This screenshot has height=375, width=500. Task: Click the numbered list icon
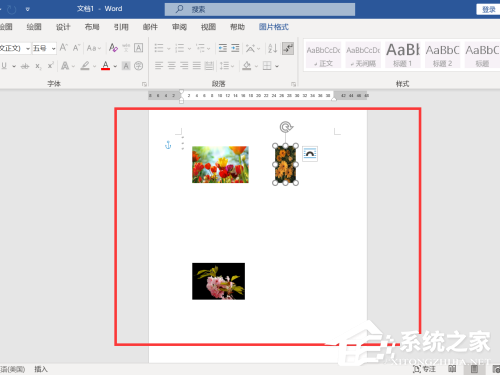[x=180, y=48]
